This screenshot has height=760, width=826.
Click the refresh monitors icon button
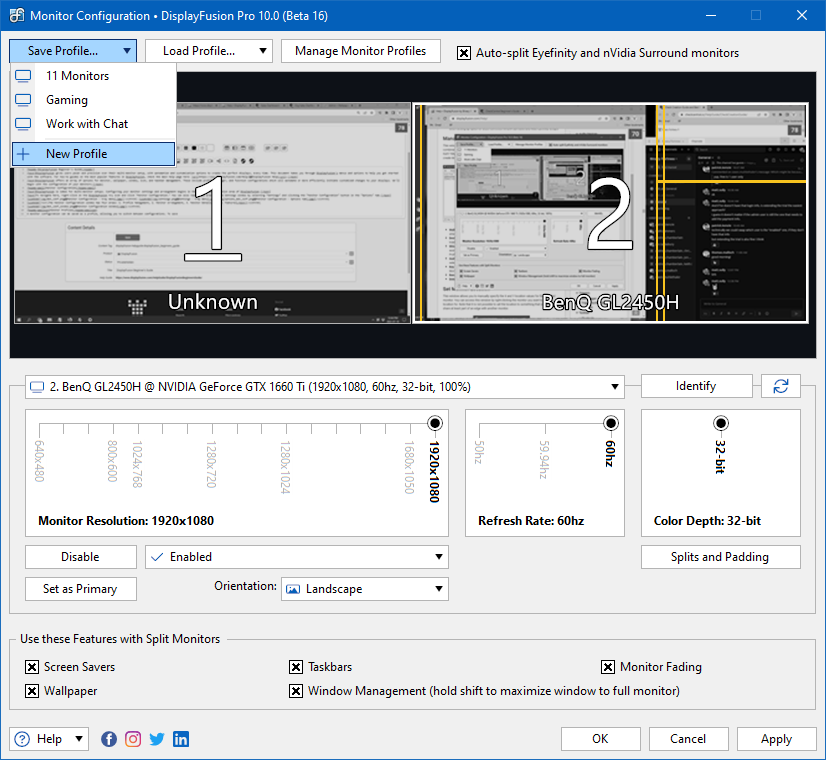[x=781, y=386]
